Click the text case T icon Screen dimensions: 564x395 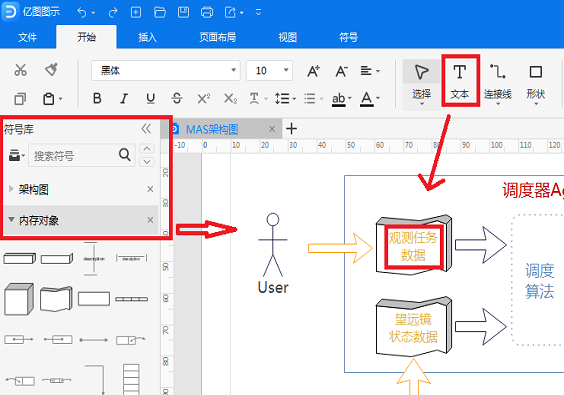[254, 98]
